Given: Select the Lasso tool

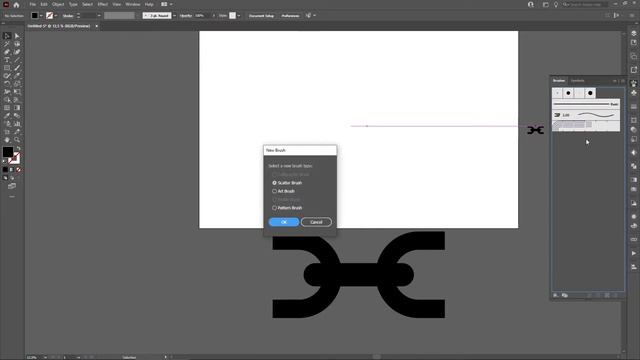Looking at the screenshot, I should click(x=17, y=44).
